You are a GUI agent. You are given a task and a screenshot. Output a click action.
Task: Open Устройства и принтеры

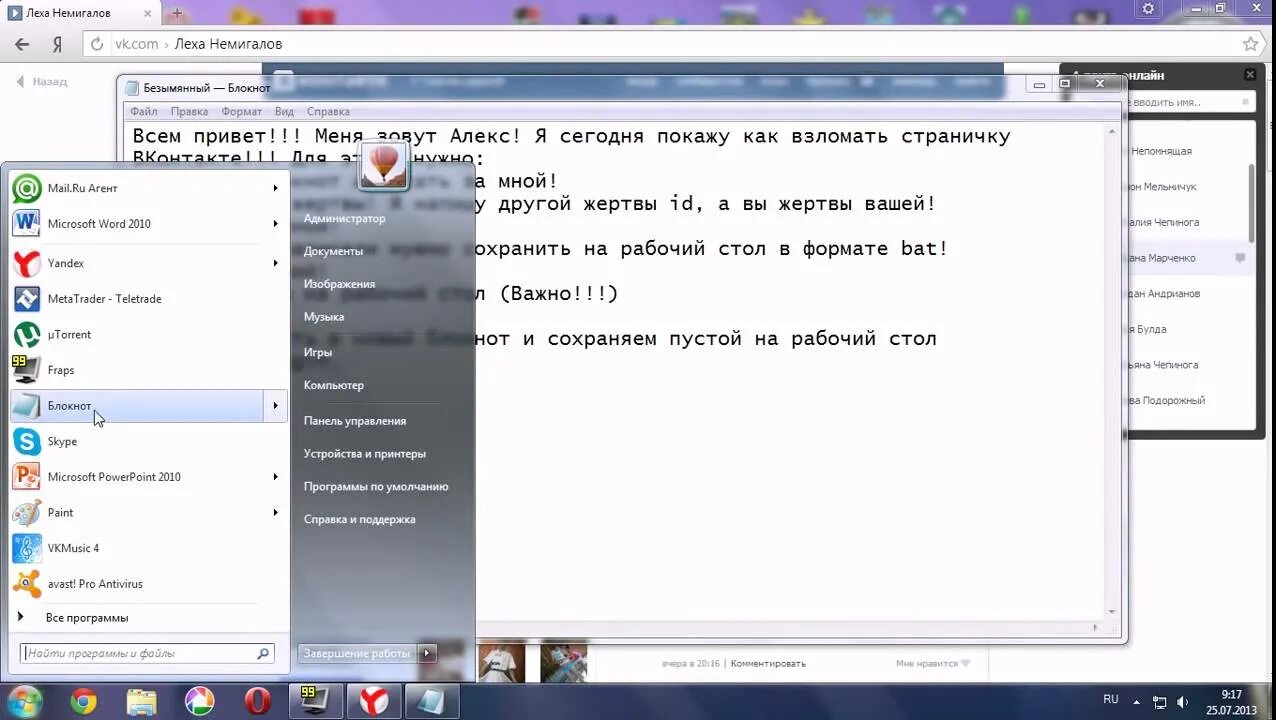(x=365, y=454)
